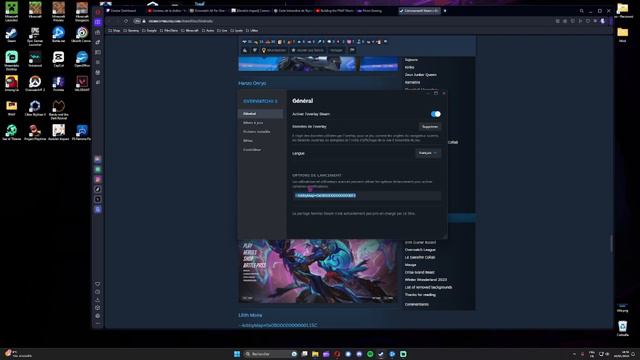Open Commentaires link in guide index
This screenshot has width=640, height=360.
pos(416,304)
